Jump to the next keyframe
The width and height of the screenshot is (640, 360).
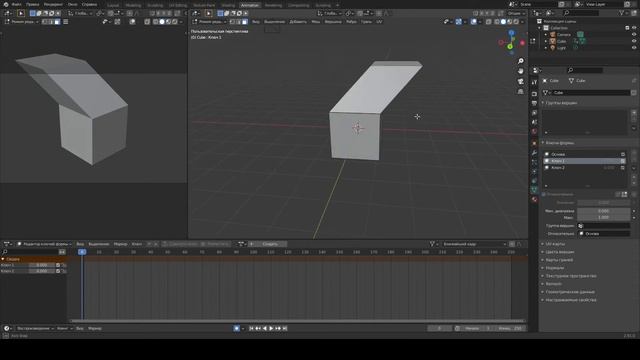278,328
